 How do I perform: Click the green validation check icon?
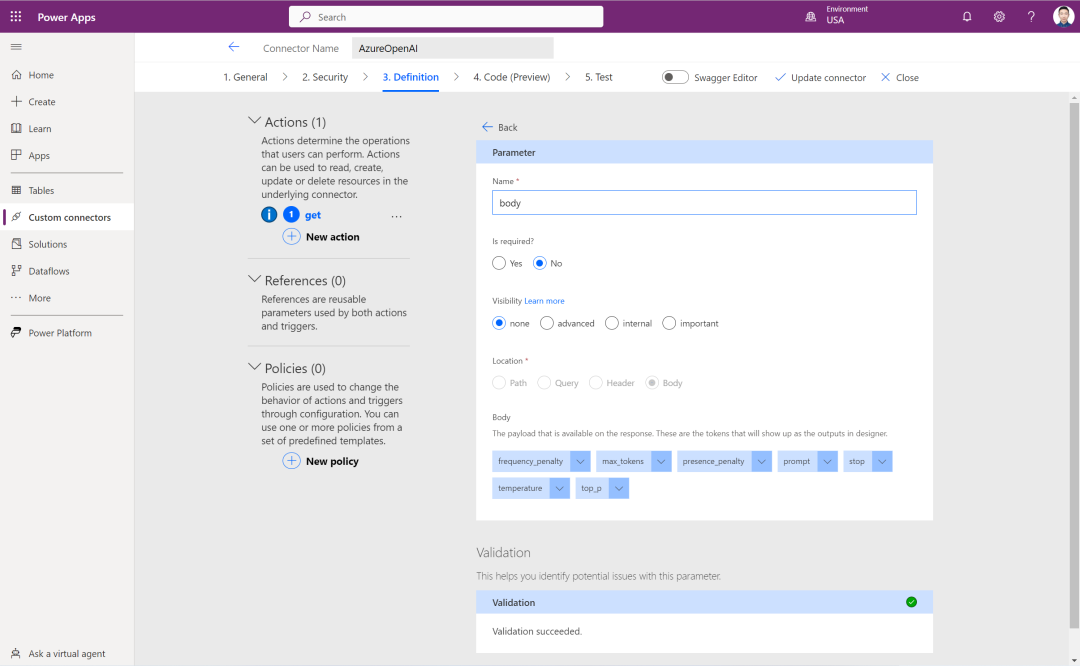pos(911,602)
